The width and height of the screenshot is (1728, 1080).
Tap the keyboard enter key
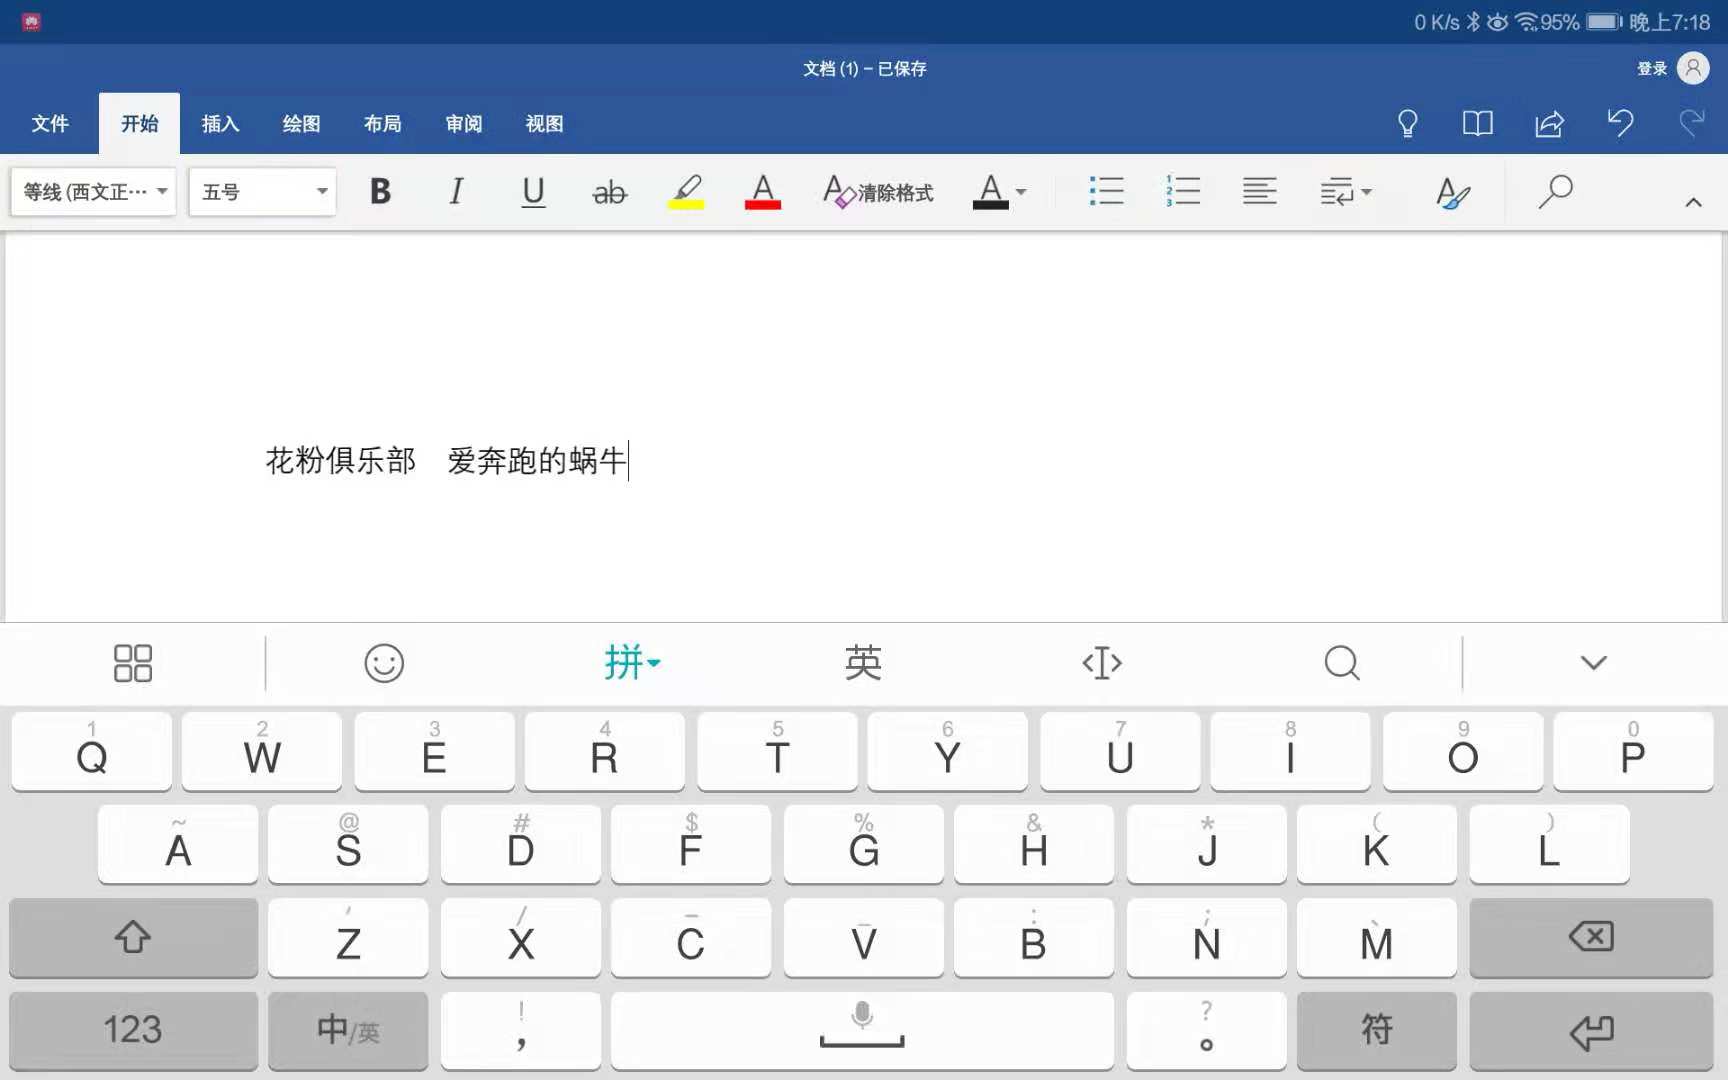tap(1591, 1030)
